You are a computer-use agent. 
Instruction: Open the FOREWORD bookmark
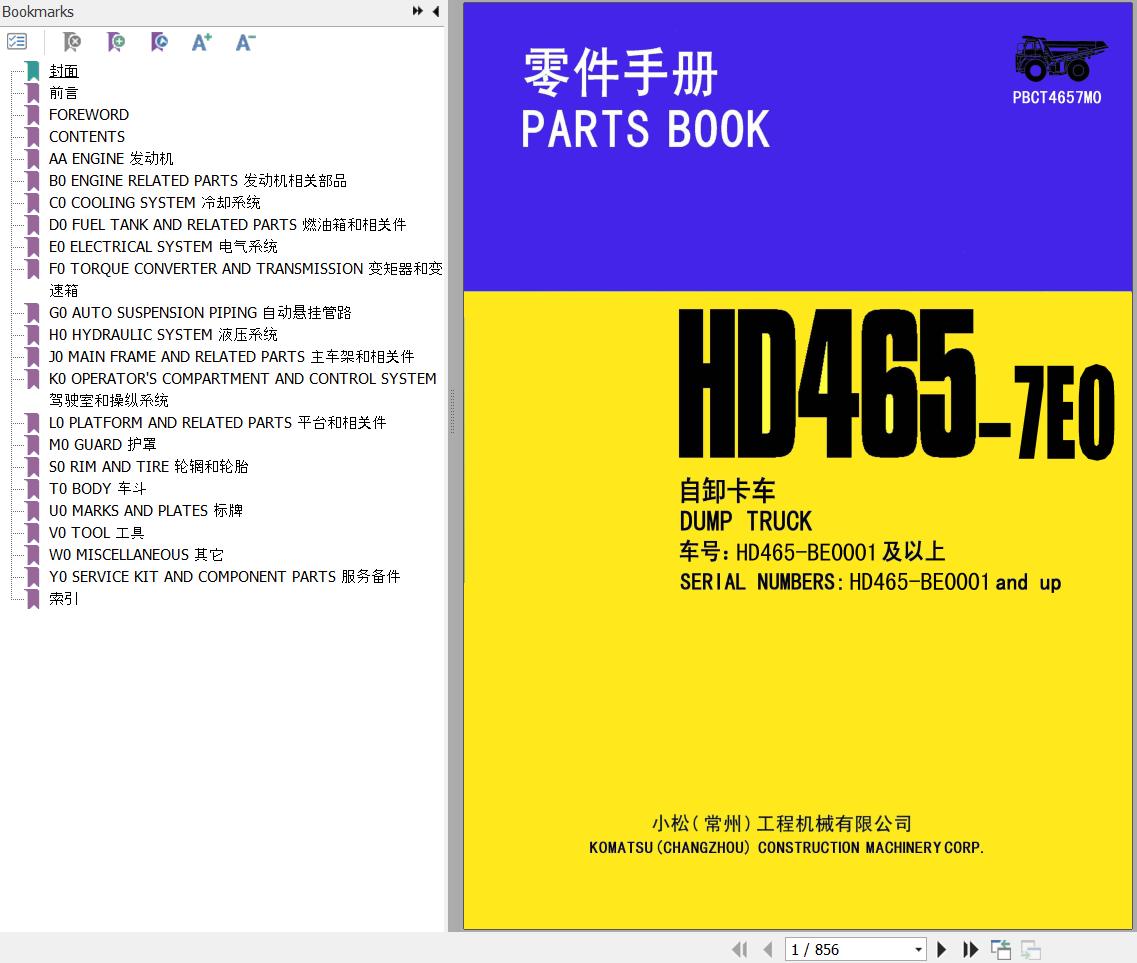[88, 115]
